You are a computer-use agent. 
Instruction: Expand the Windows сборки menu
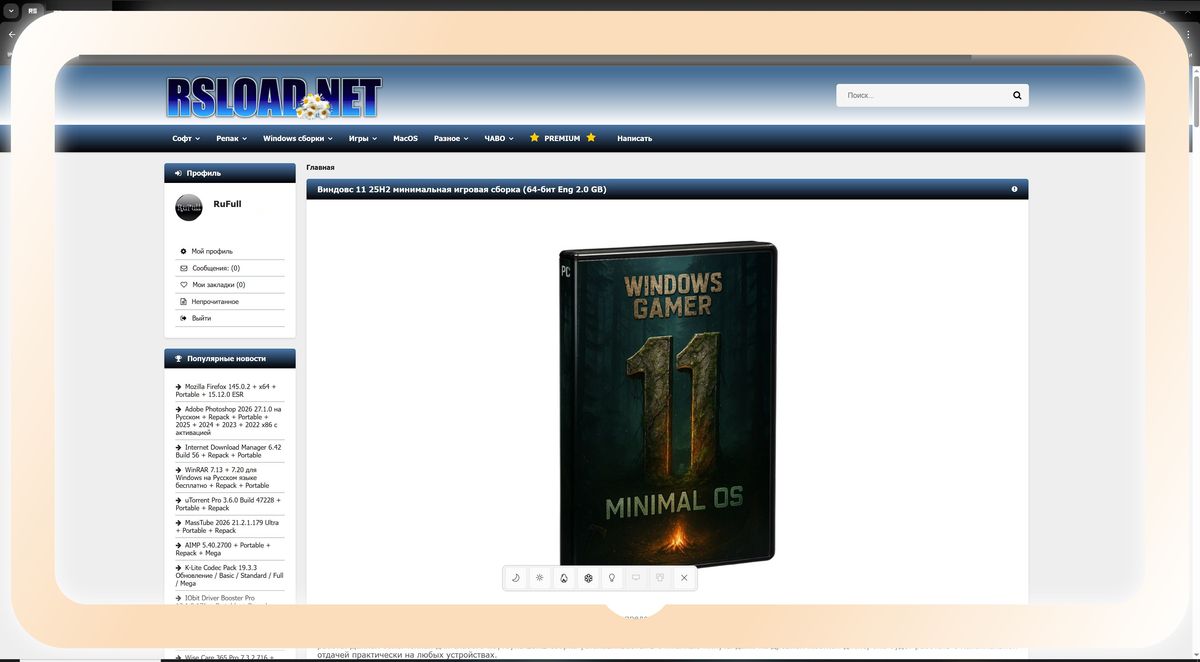pyautogui.click(x=298, y=139)
